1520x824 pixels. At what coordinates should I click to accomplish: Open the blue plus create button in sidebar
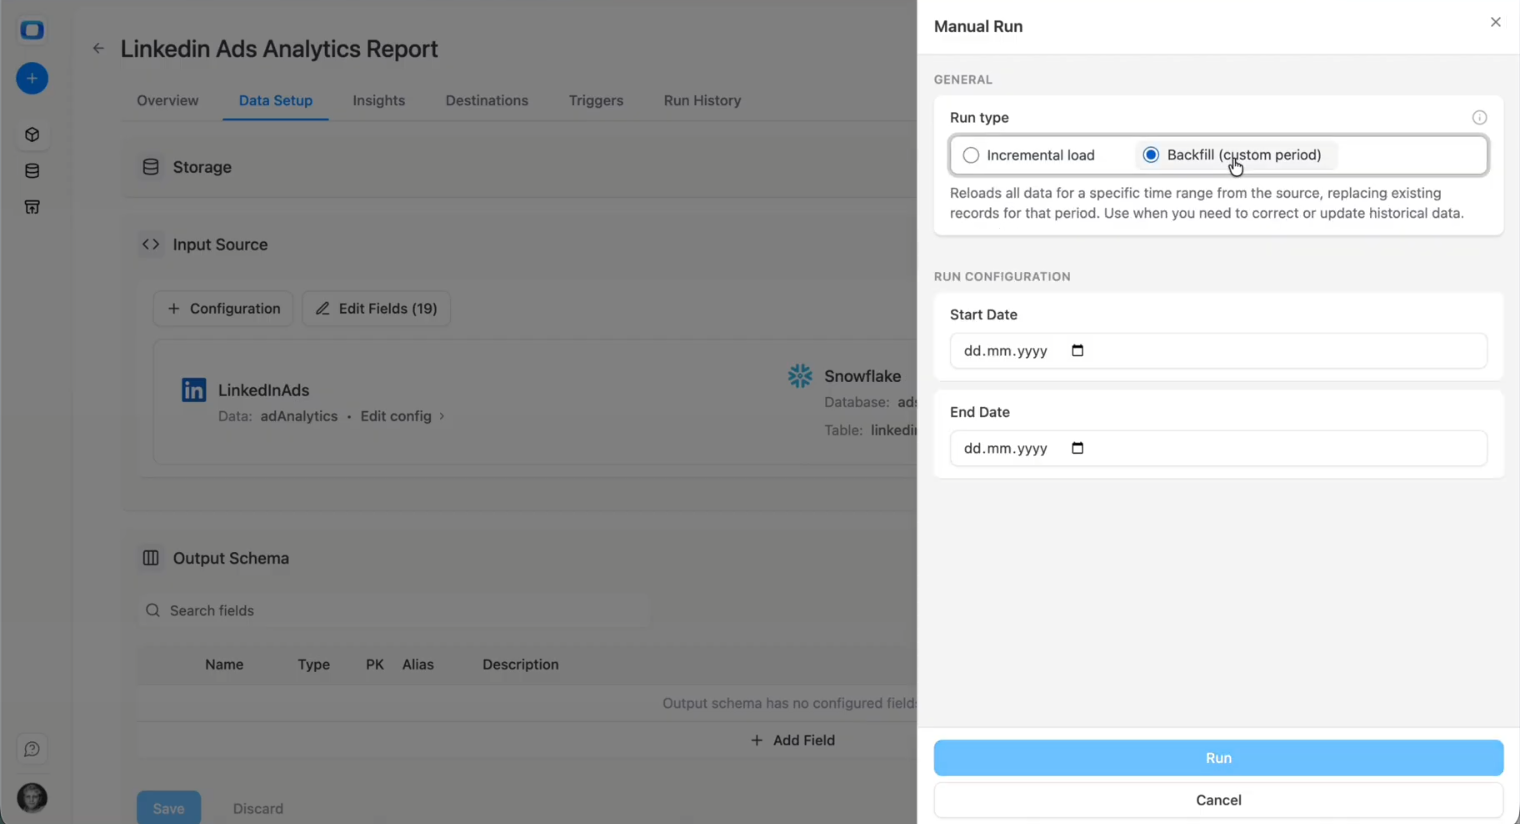point(31,78)
